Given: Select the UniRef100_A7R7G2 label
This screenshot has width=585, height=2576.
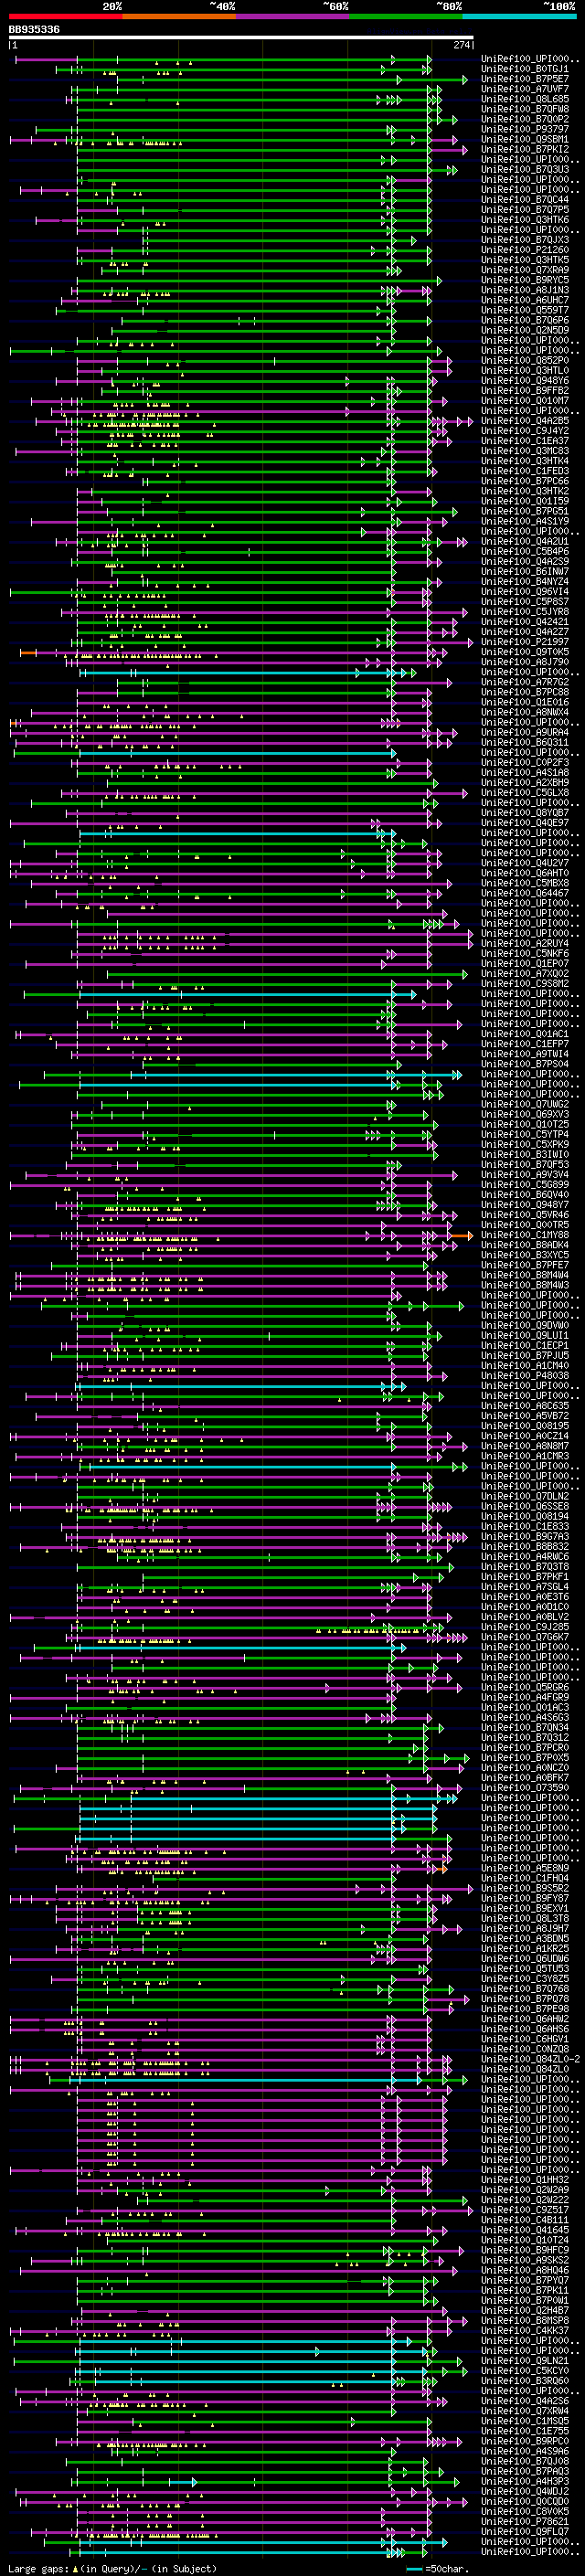Looking at the screenshot, I should (524, 682).
